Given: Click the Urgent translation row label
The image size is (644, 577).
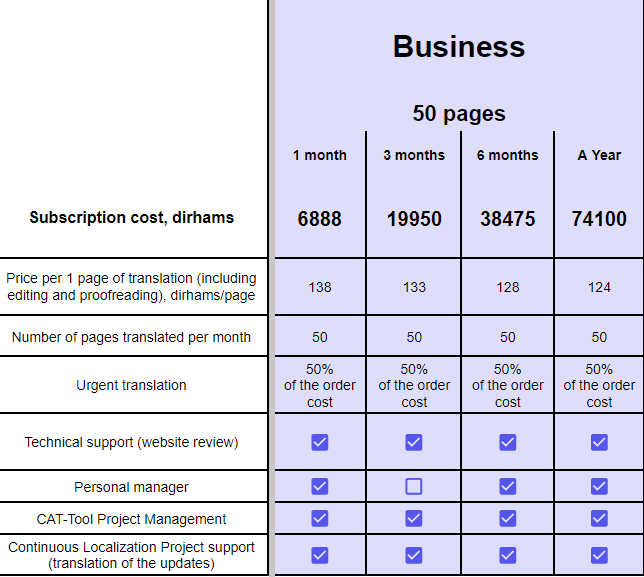Looking at the screenshot, I should 132,385.
